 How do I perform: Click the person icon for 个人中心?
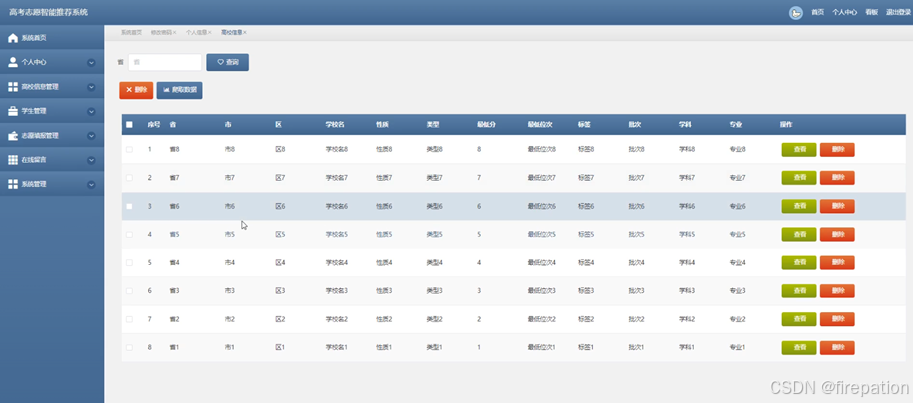(13, 62)
